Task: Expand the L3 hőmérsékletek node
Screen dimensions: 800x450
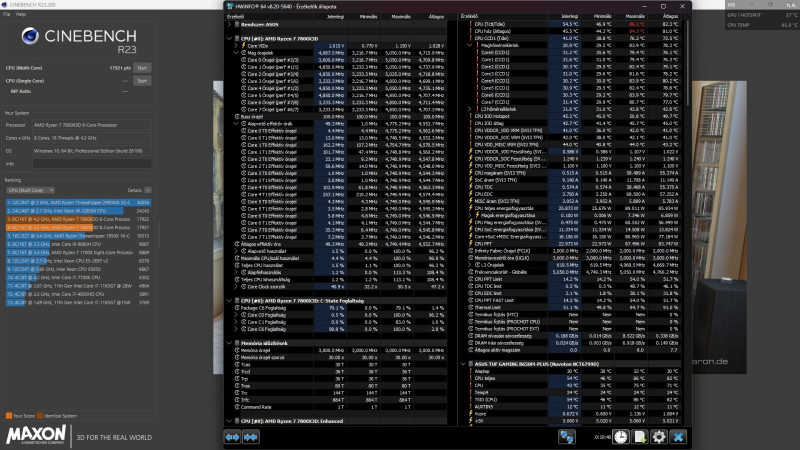Action: (x=469, y=109)
